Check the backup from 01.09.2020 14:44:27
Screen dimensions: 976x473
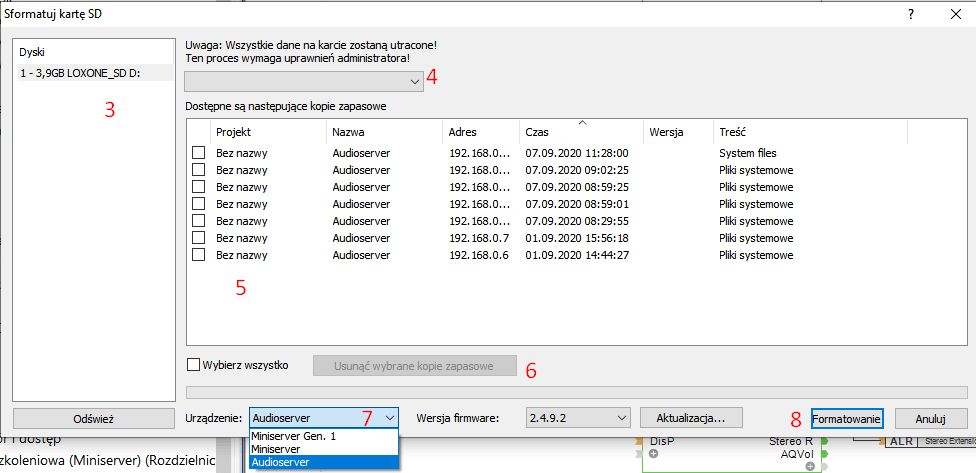click(x=199, y=255)
